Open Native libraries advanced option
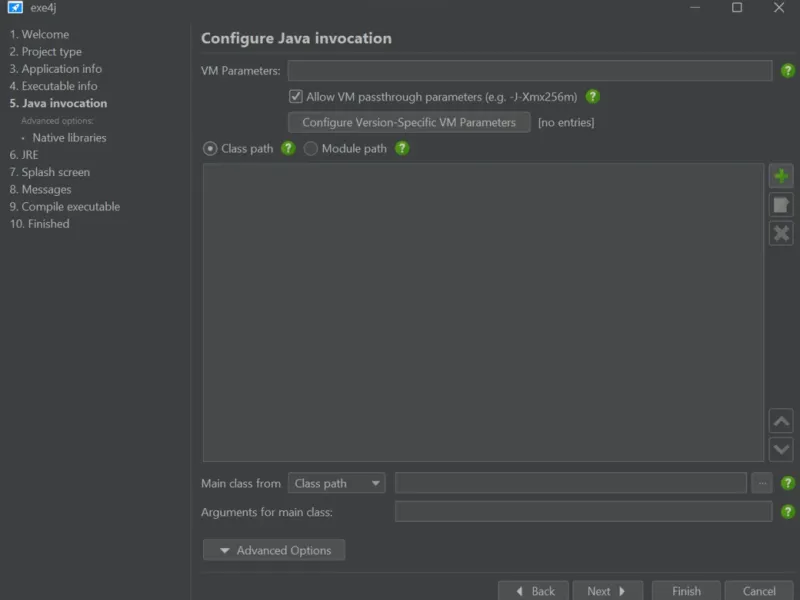Screen dimensions: 800x600 coord(69,138)
